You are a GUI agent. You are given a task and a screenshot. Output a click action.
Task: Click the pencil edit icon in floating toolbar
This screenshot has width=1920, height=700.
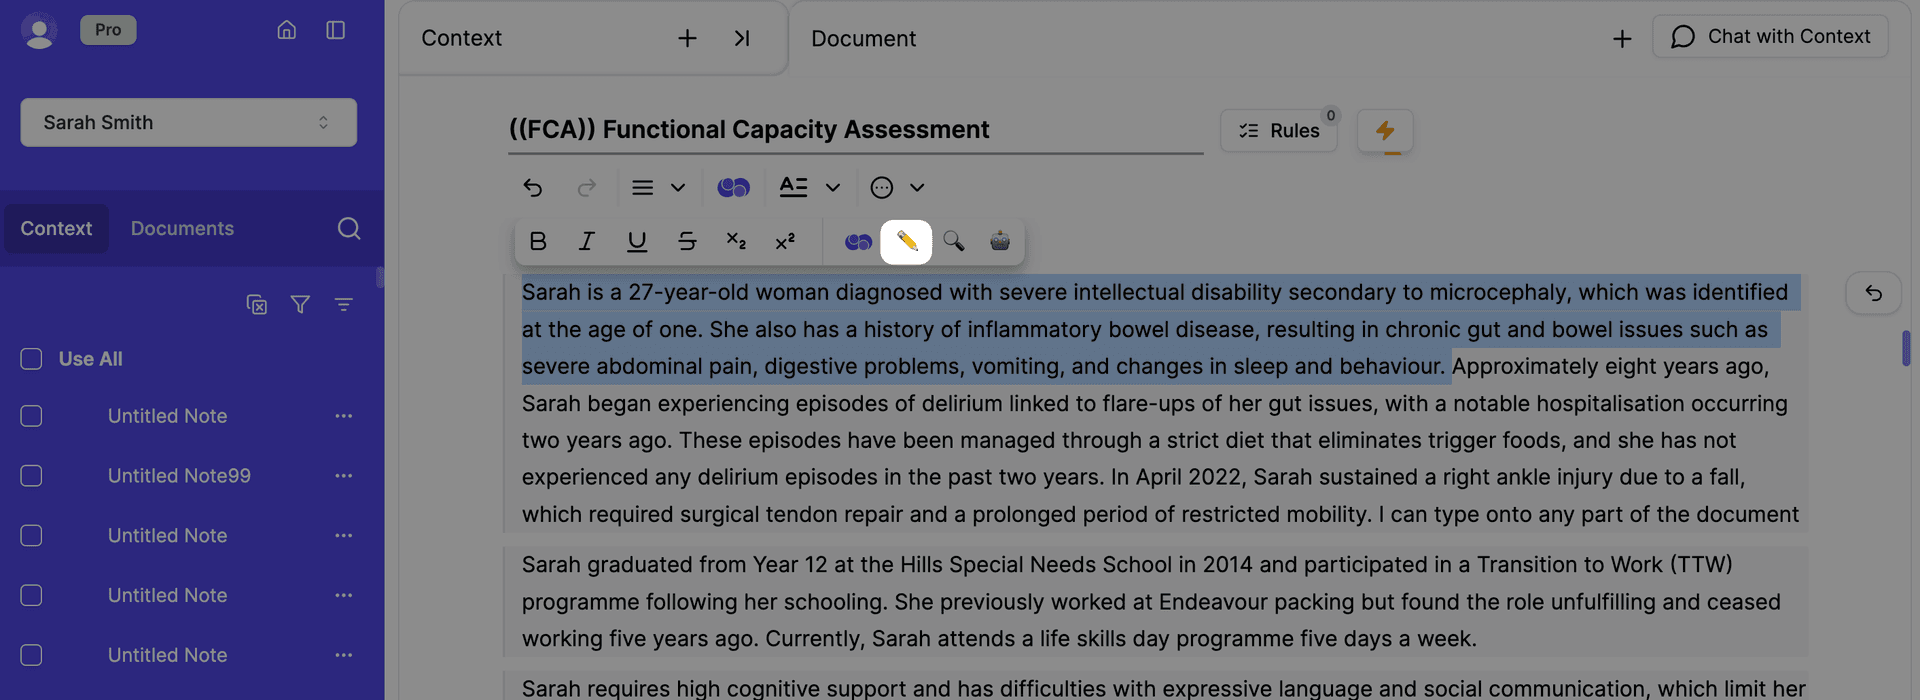click(906, 242)
